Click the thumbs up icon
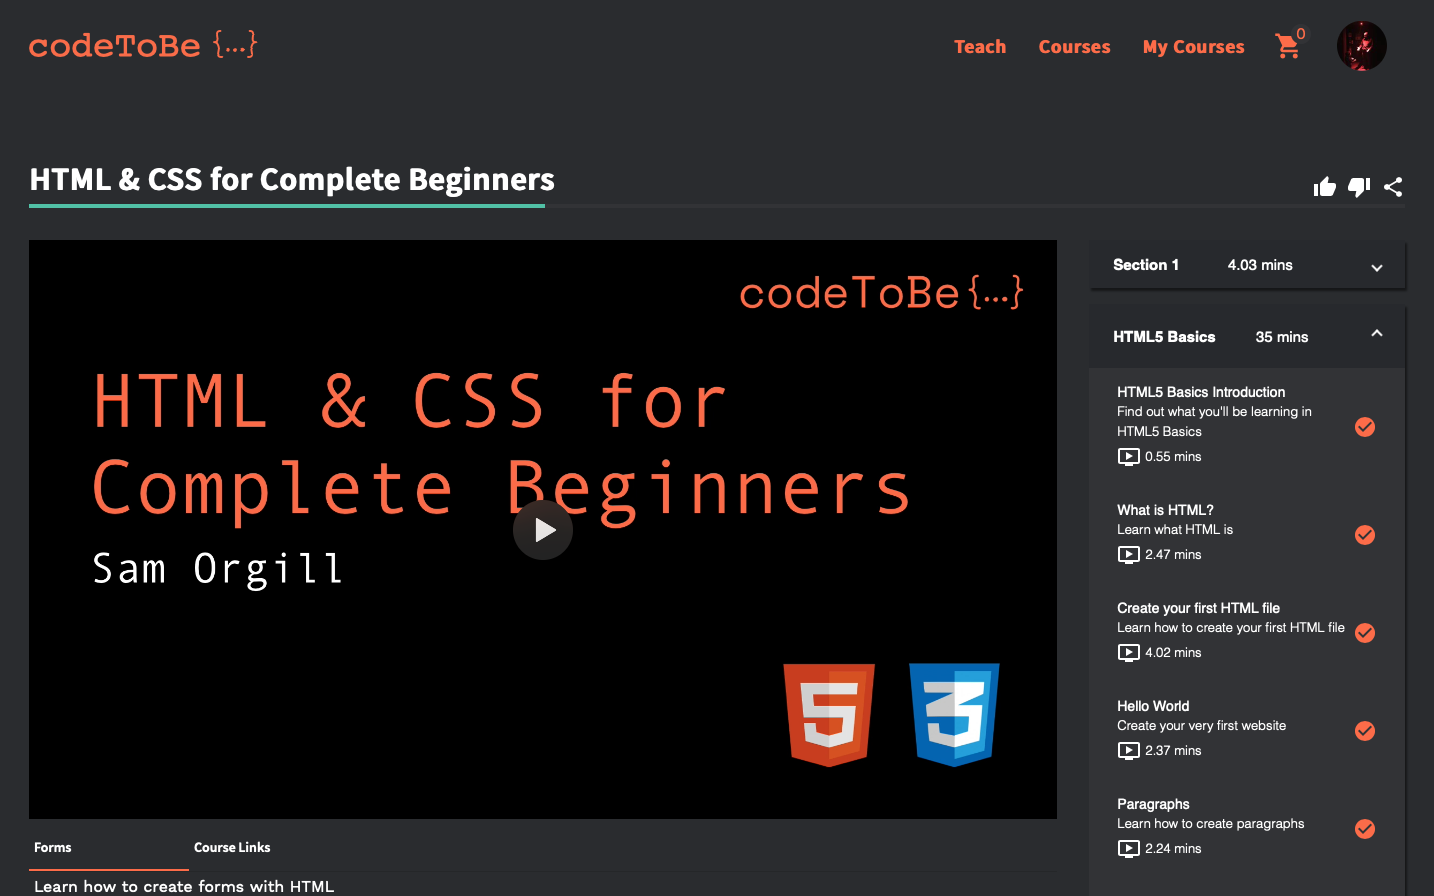This screenshot has height=896, width=1434. [1324, 187]
